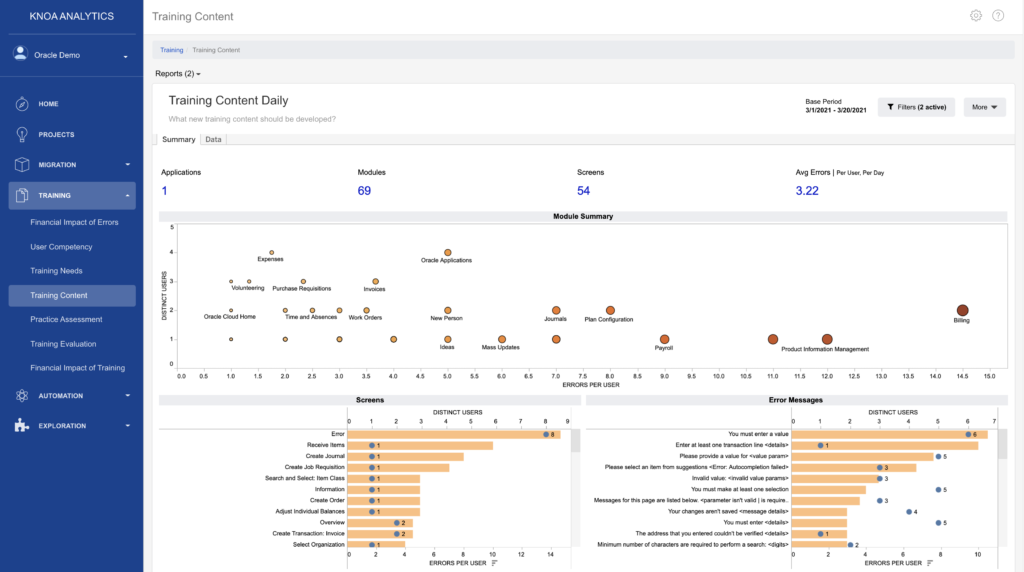Click the sort icon beside Screens Errors Per User
This screenshot has height=572, width=1024.
494,563
